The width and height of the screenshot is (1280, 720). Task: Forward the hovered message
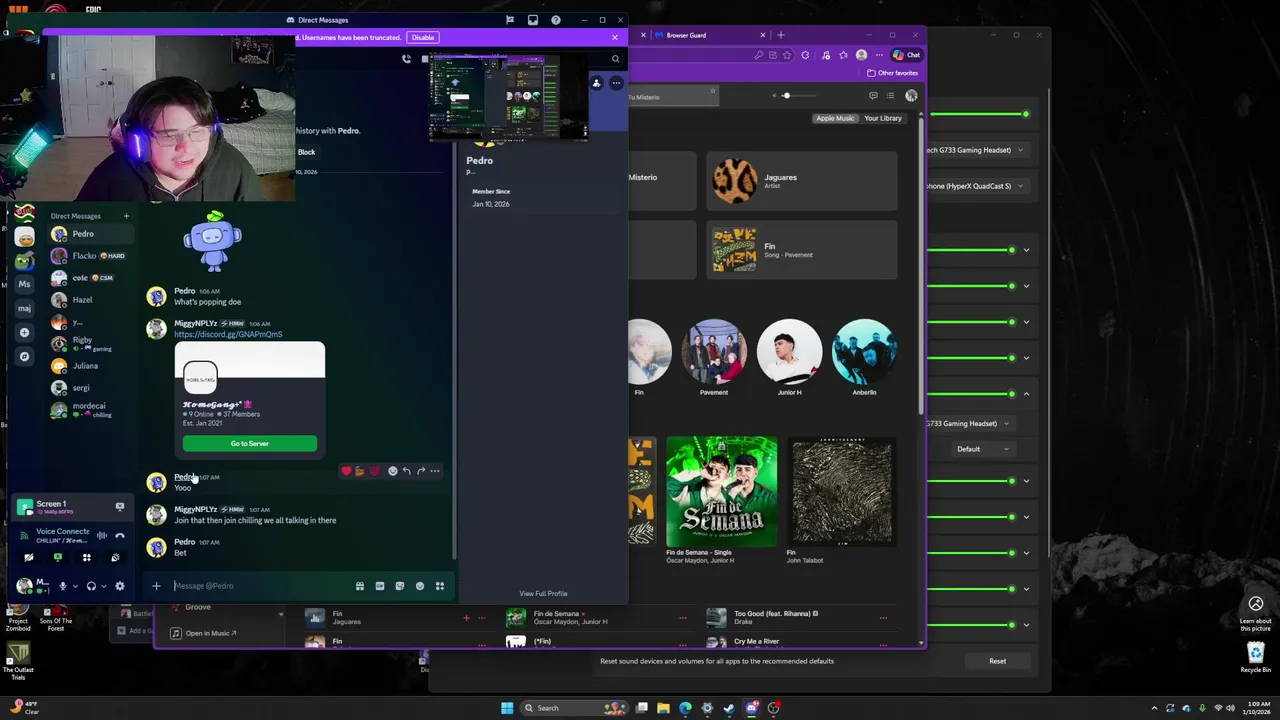pos(421,471)
